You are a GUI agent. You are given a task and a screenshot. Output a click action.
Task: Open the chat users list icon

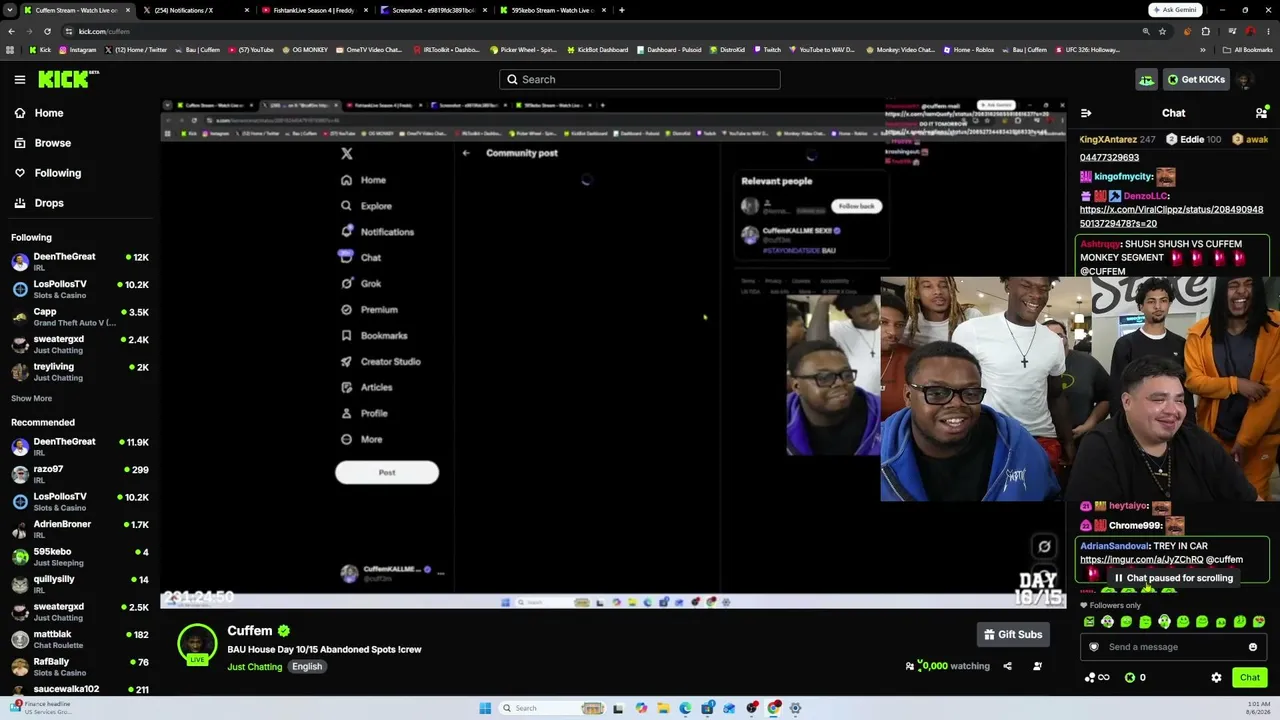(1261, 113)
